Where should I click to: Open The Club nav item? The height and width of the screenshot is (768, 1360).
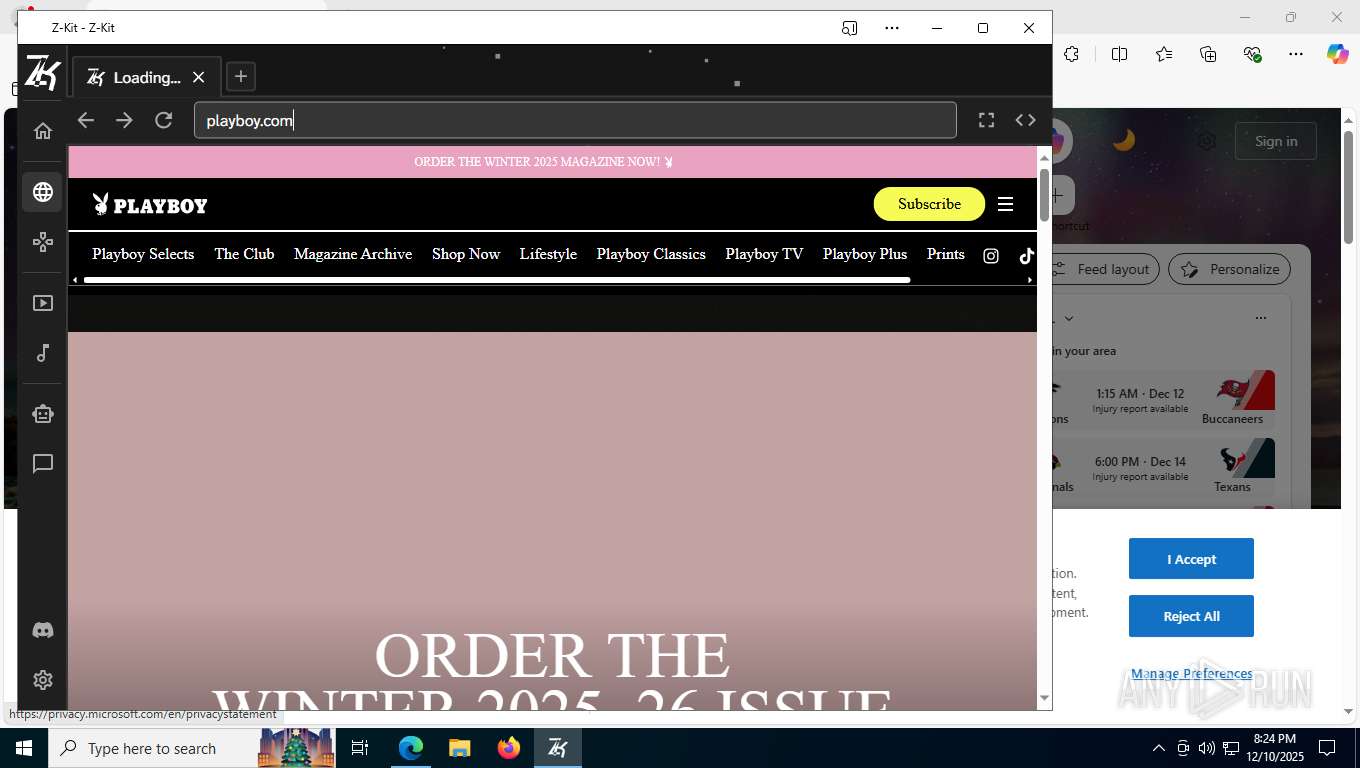coord(244,254)
